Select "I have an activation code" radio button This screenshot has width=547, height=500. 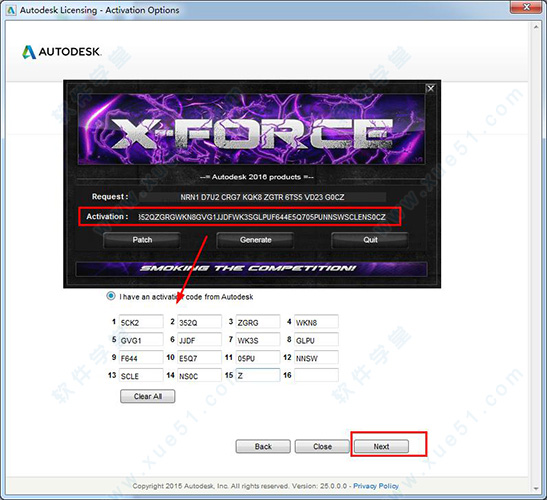[x=111, y=296]
